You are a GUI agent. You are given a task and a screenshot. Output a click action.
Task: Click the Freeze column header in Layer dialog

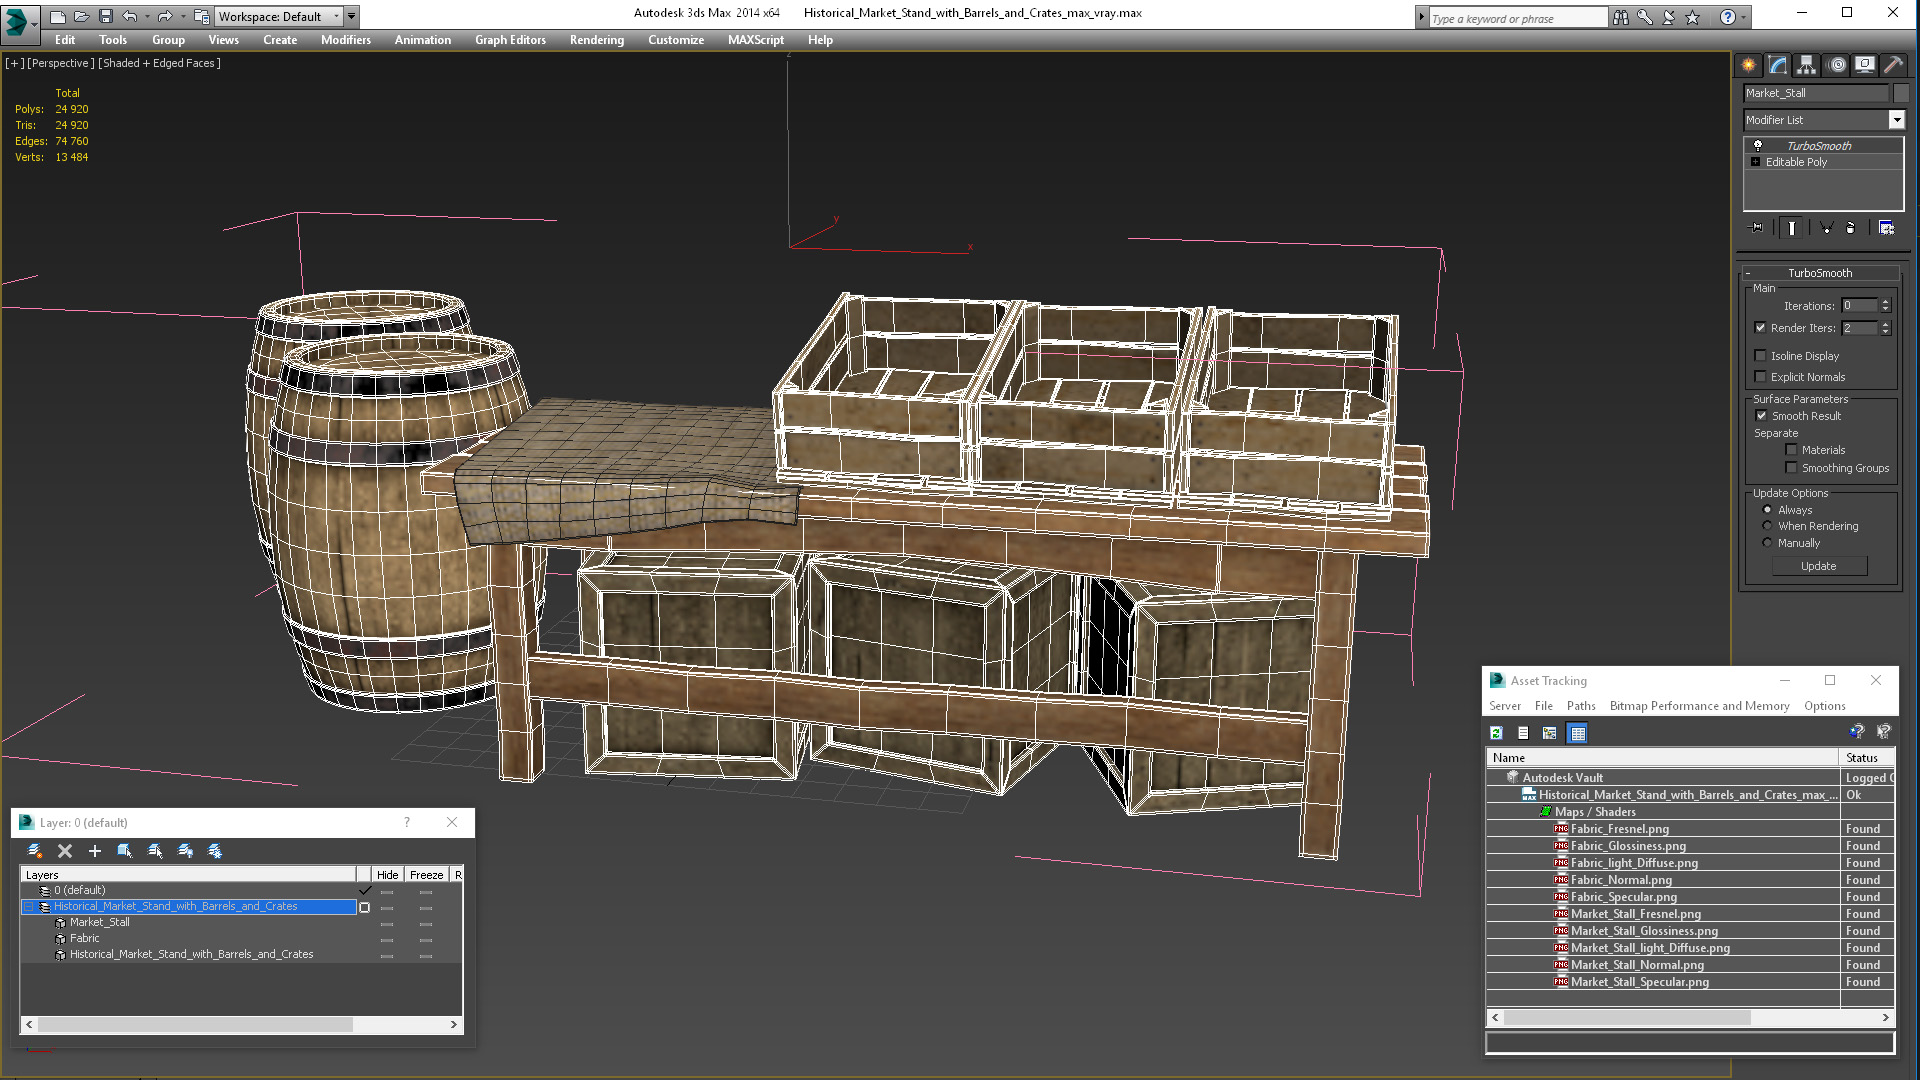(x=426, y=875)
